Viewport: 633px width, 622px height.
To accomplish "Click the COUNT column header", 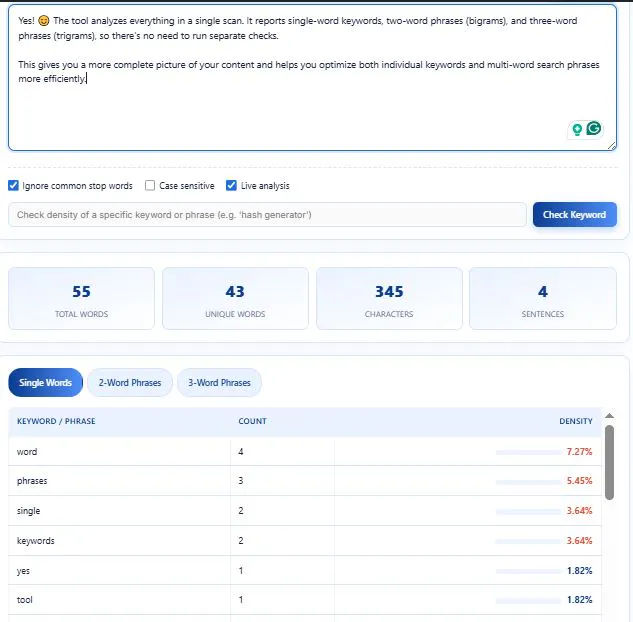I will point(252,421).
